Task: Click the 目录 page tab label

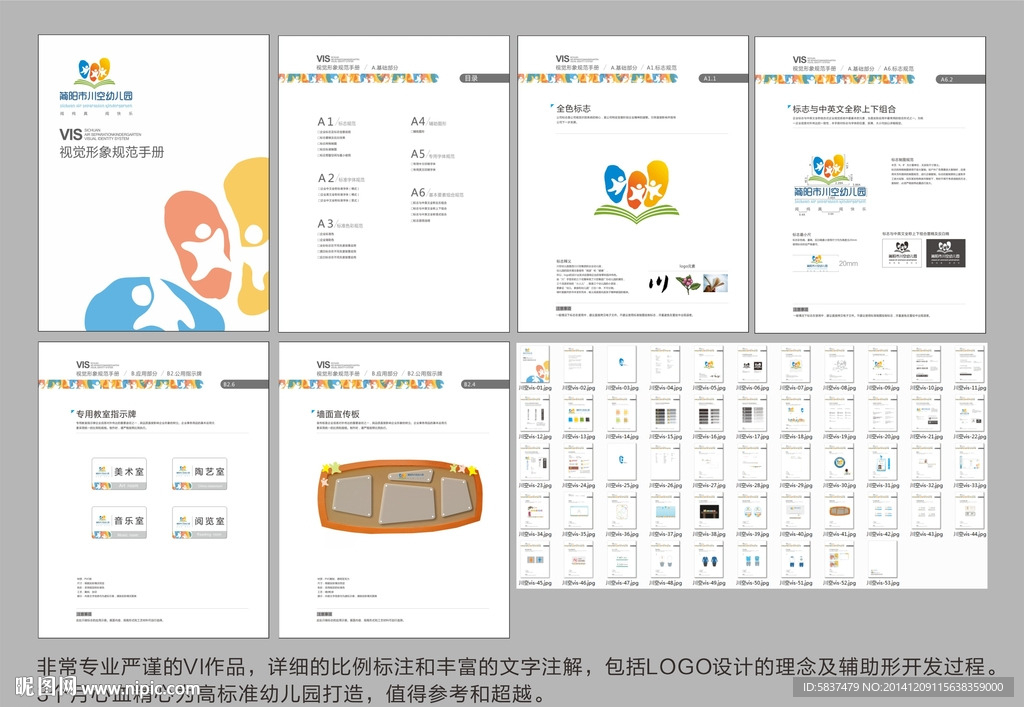Action: [x=471, y=78]
